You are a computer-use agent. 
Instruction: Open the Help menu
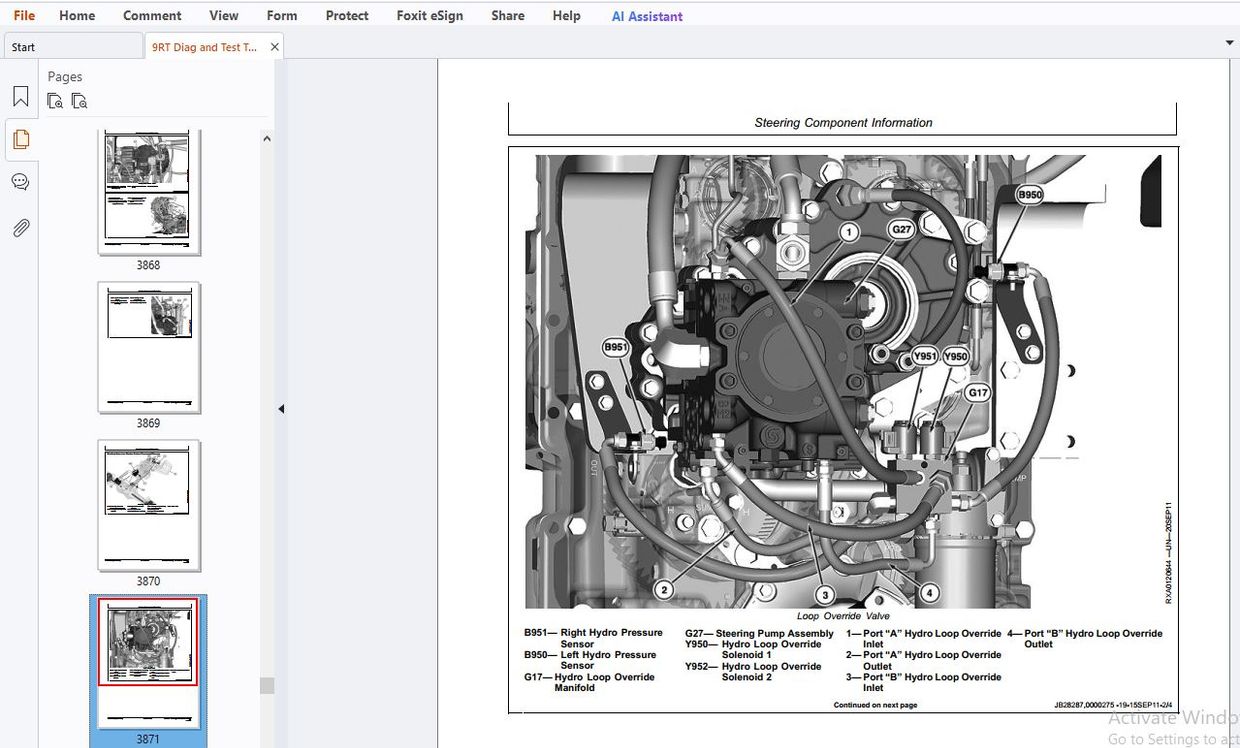pyautogui.click(x=566, y=16)
